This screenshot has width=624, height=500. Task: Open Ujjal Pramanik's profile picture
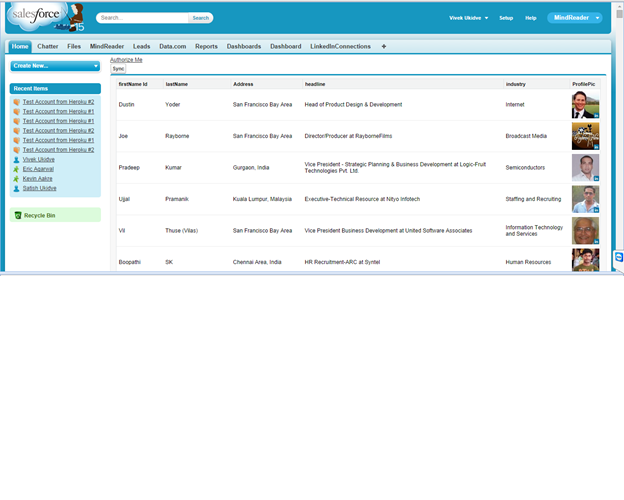click(585, 199)
